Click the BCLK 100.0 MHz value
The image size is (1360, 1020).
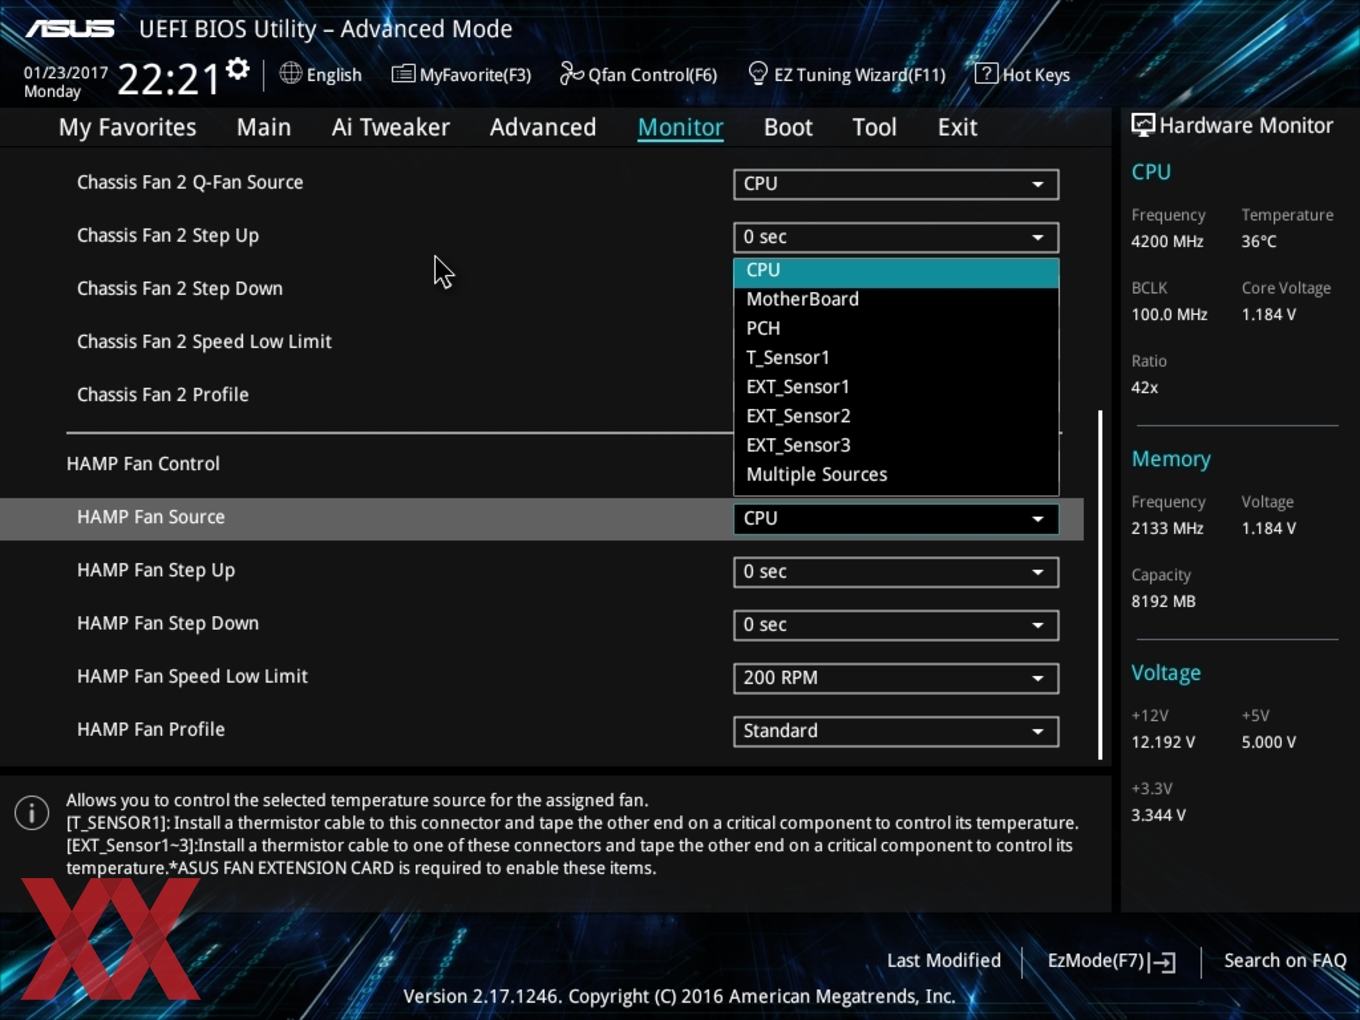1169,315
